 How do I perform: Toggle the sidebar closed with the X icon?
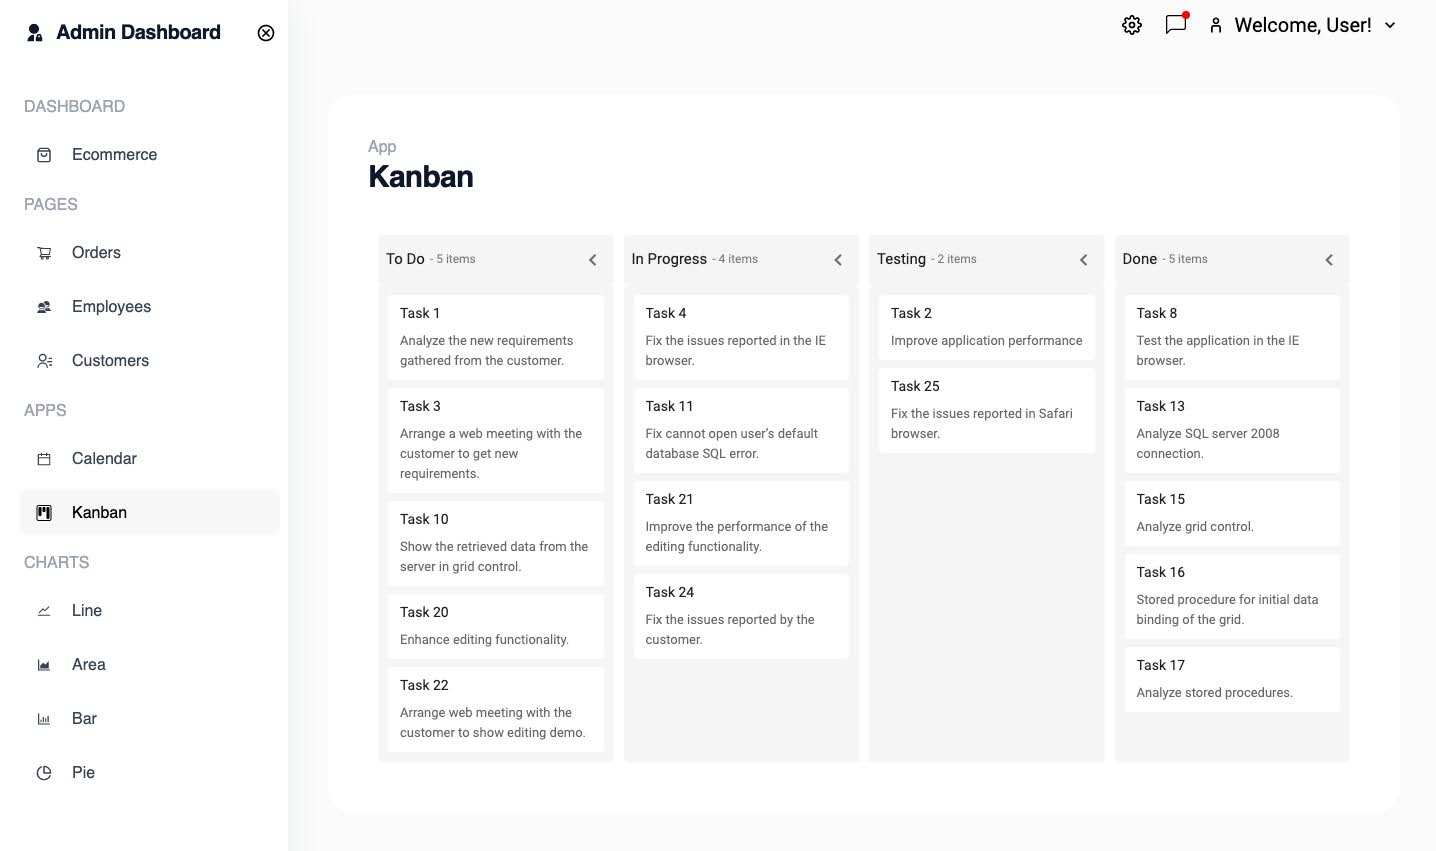(x=266, y=33)
